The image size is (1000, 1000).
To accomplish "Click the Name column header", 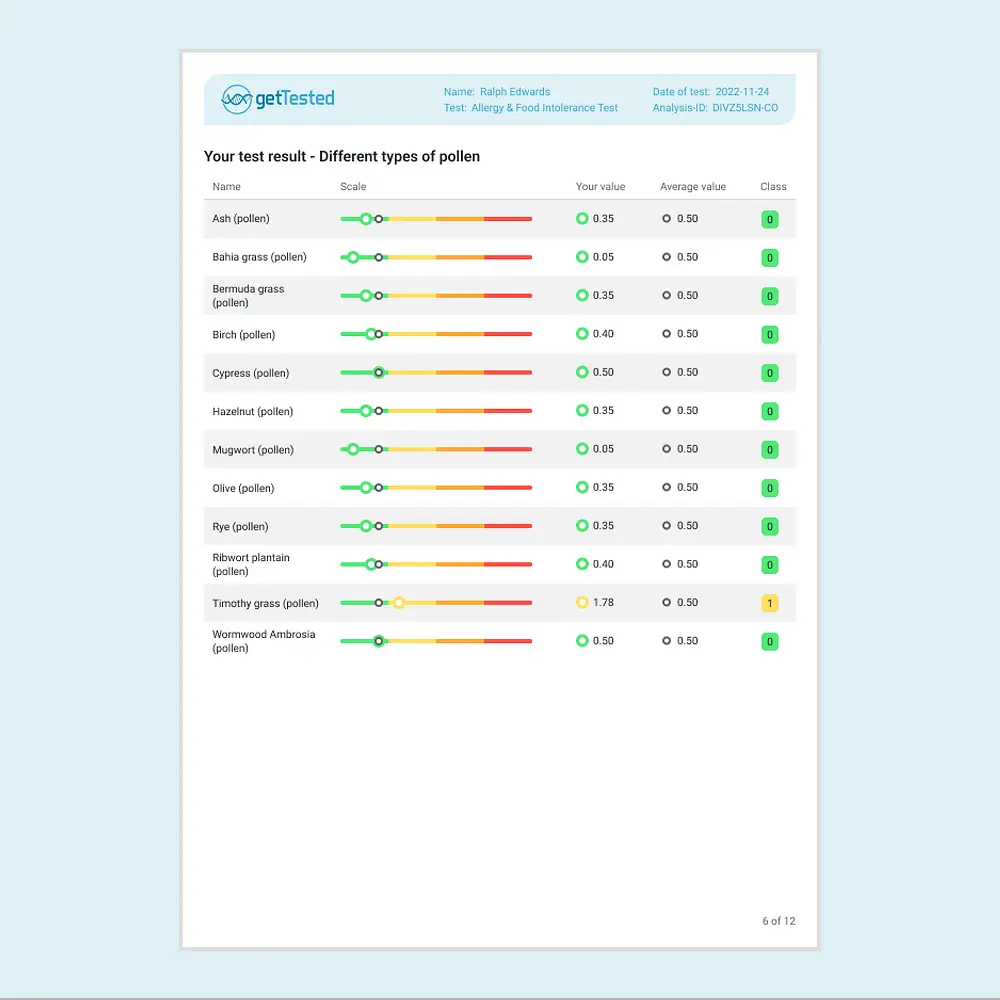I will point(227,187).
